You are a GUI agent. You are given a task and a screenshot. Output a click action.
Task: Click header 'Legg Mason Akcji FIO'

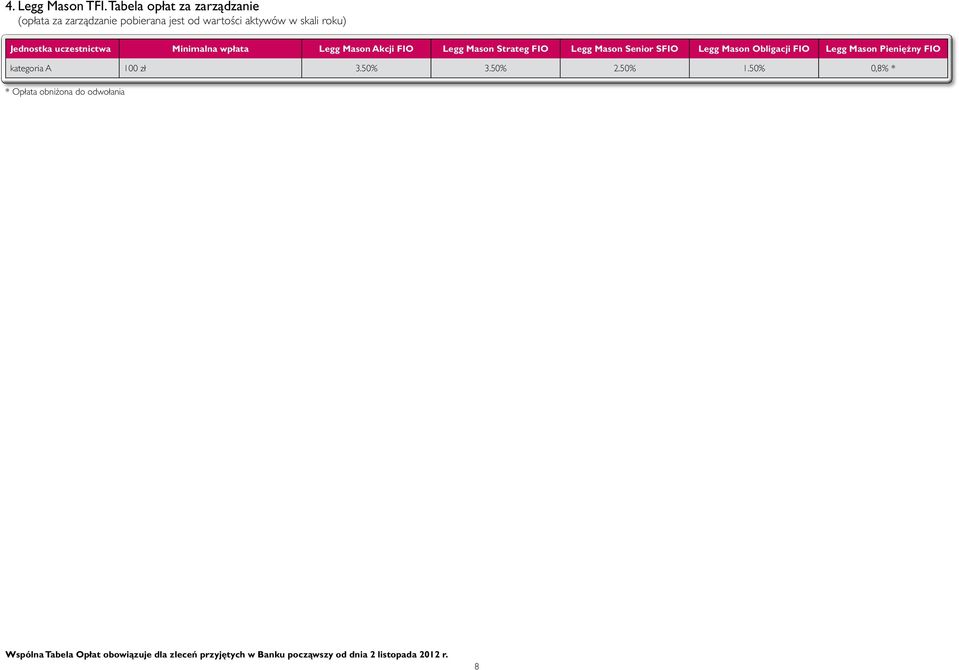tap(366, 49)
